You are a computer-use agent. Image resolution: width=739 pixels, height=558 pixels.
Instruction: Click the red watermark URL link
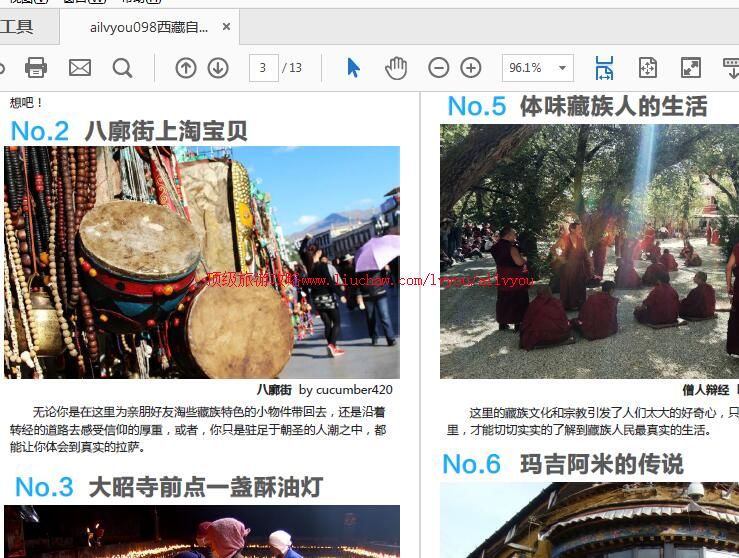[x=370, y=281]
